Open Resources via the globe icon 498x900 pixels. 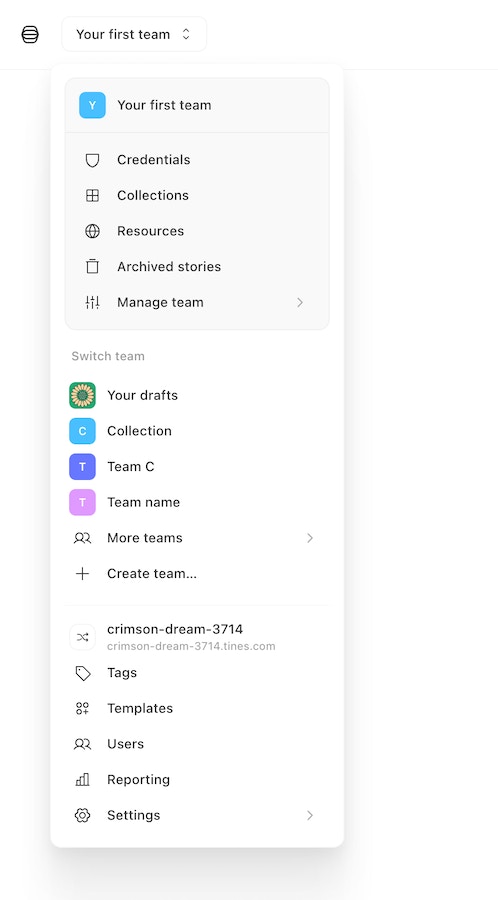(92, 231)
